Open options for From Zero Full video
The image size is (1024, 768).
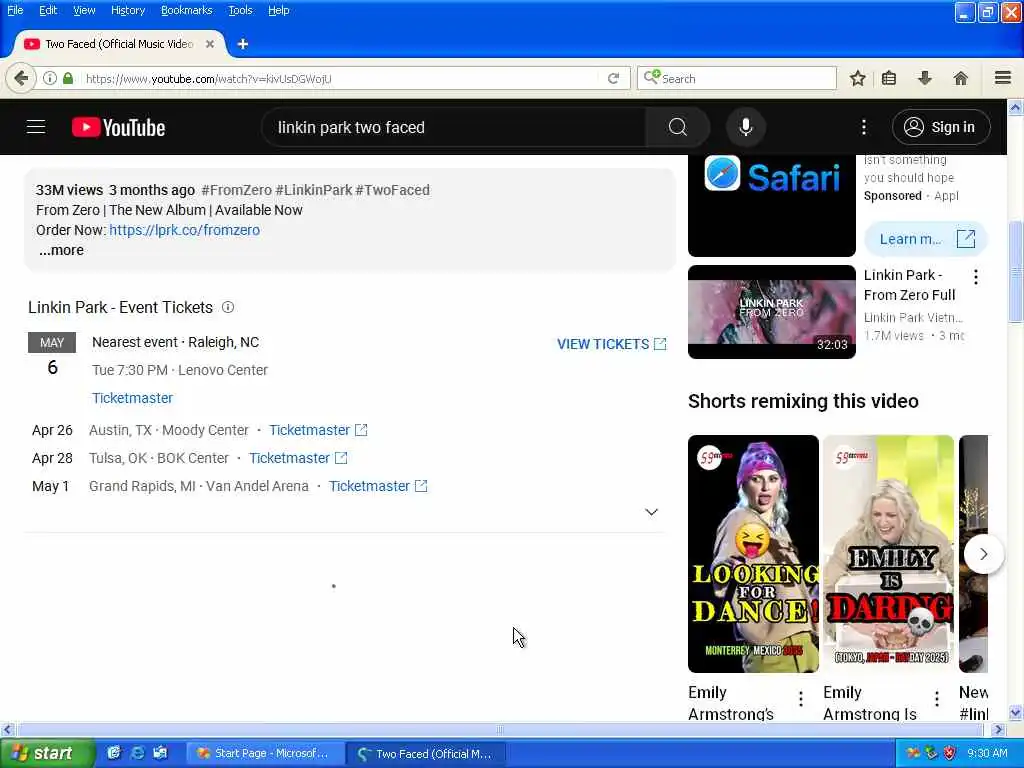tap(976, 277)
